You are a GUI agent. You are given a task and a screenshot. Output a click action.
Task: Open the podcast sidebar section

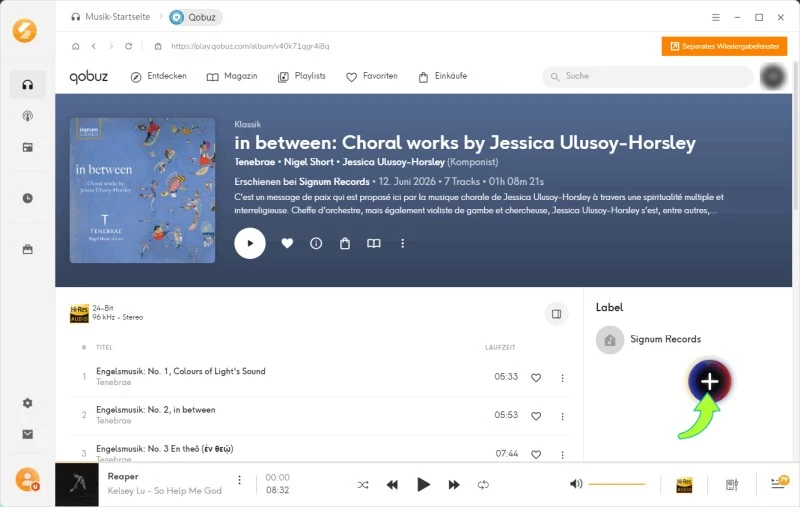point(28,116)
